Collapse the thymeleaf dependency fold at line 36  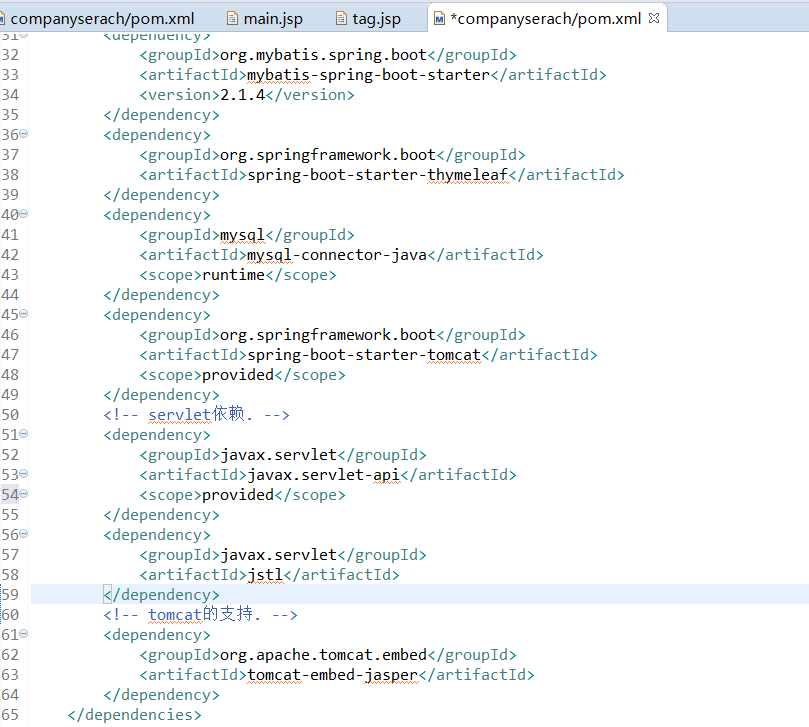pos(22,134)
